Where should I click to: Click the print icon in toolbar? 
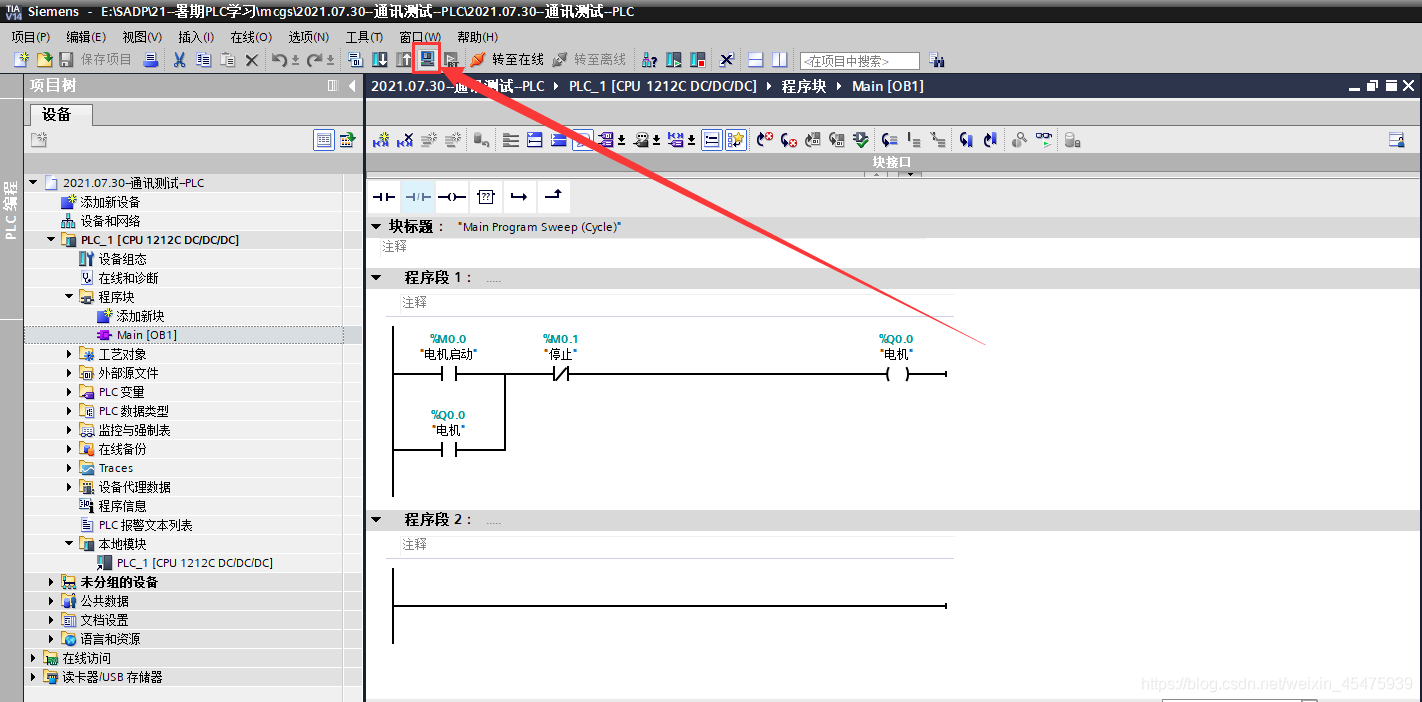point(151,60)
